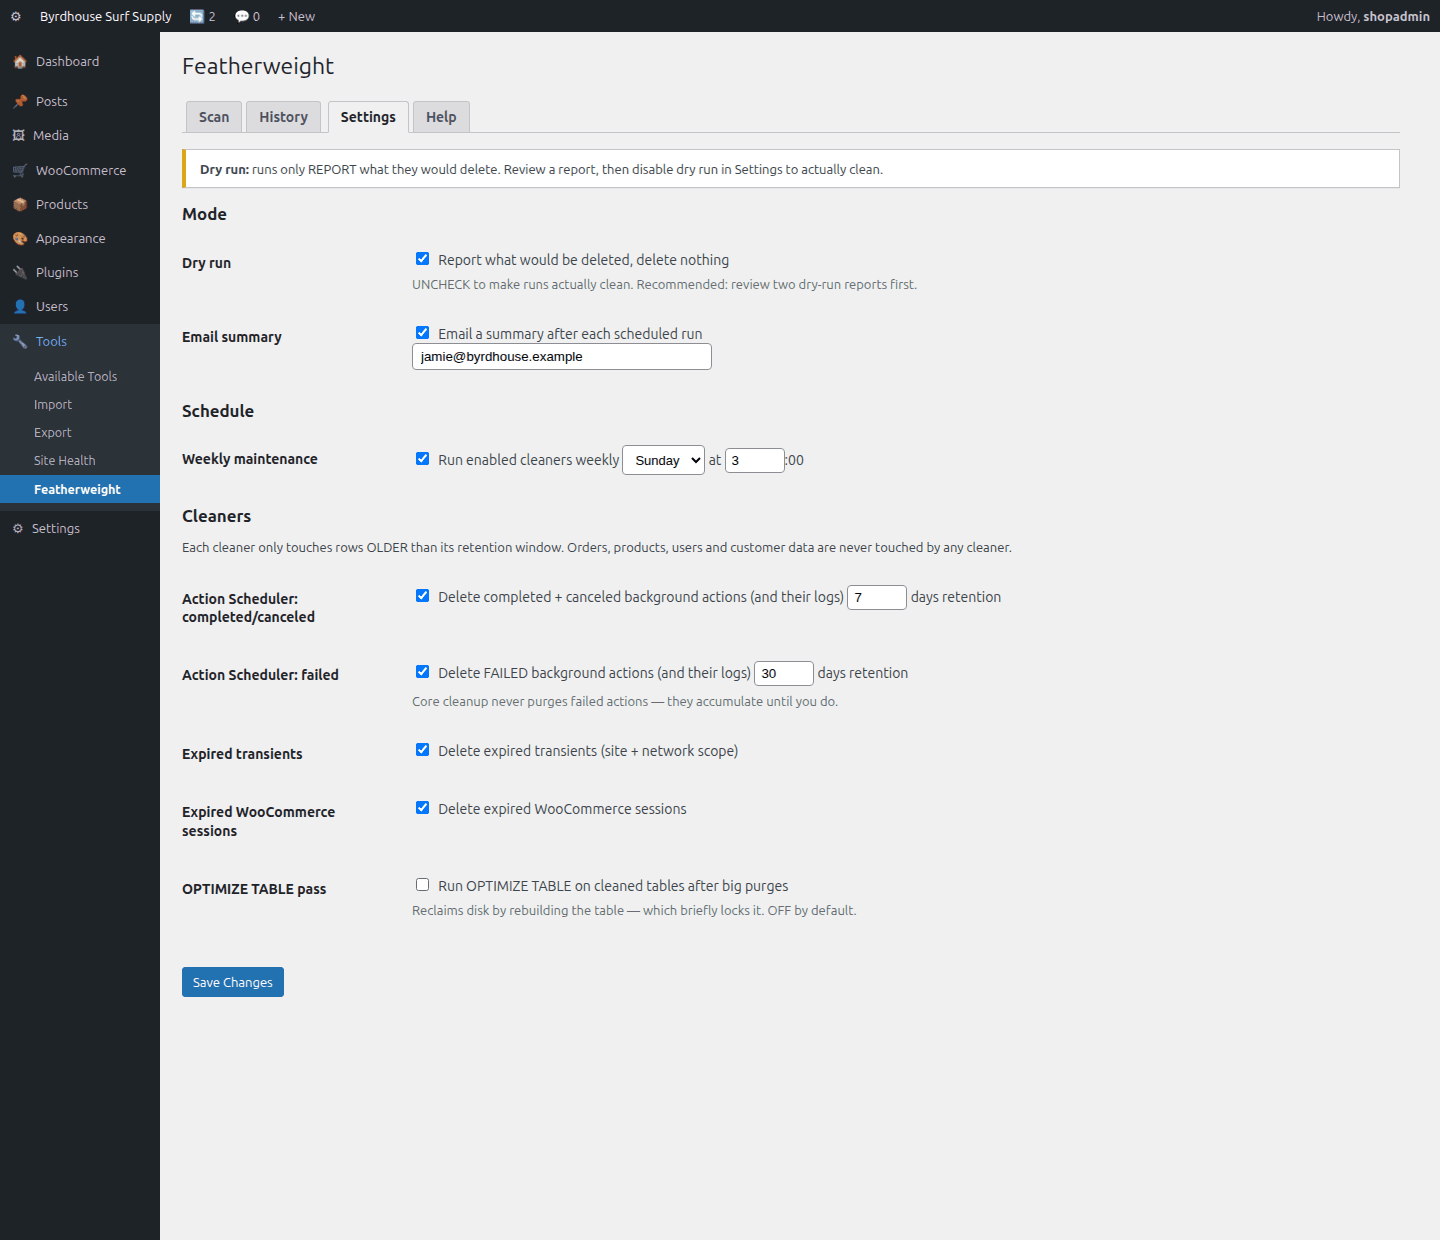1440x1240 pixels.
Task: Open the WooCommerce menu item
Action: (x=80, y=171)
